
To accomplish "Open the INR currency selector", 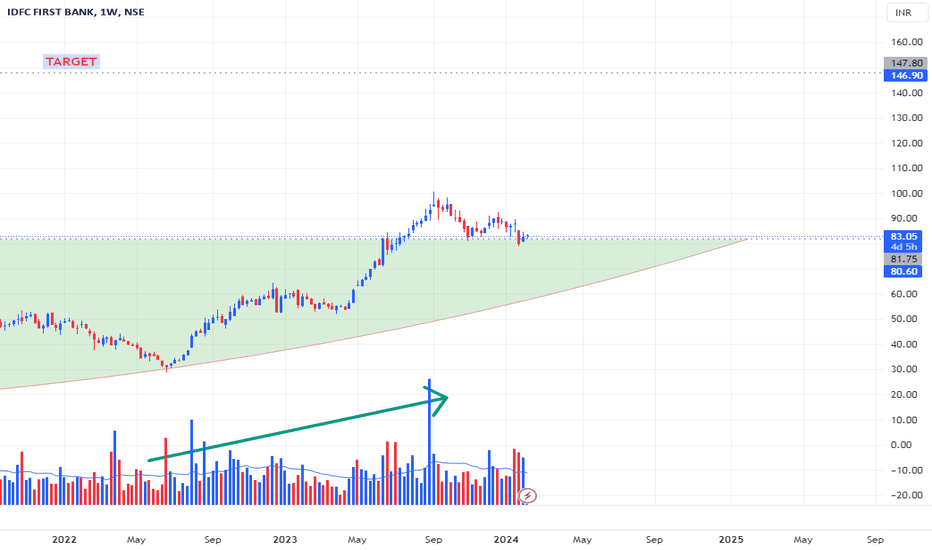I will [x=907, y=12].
